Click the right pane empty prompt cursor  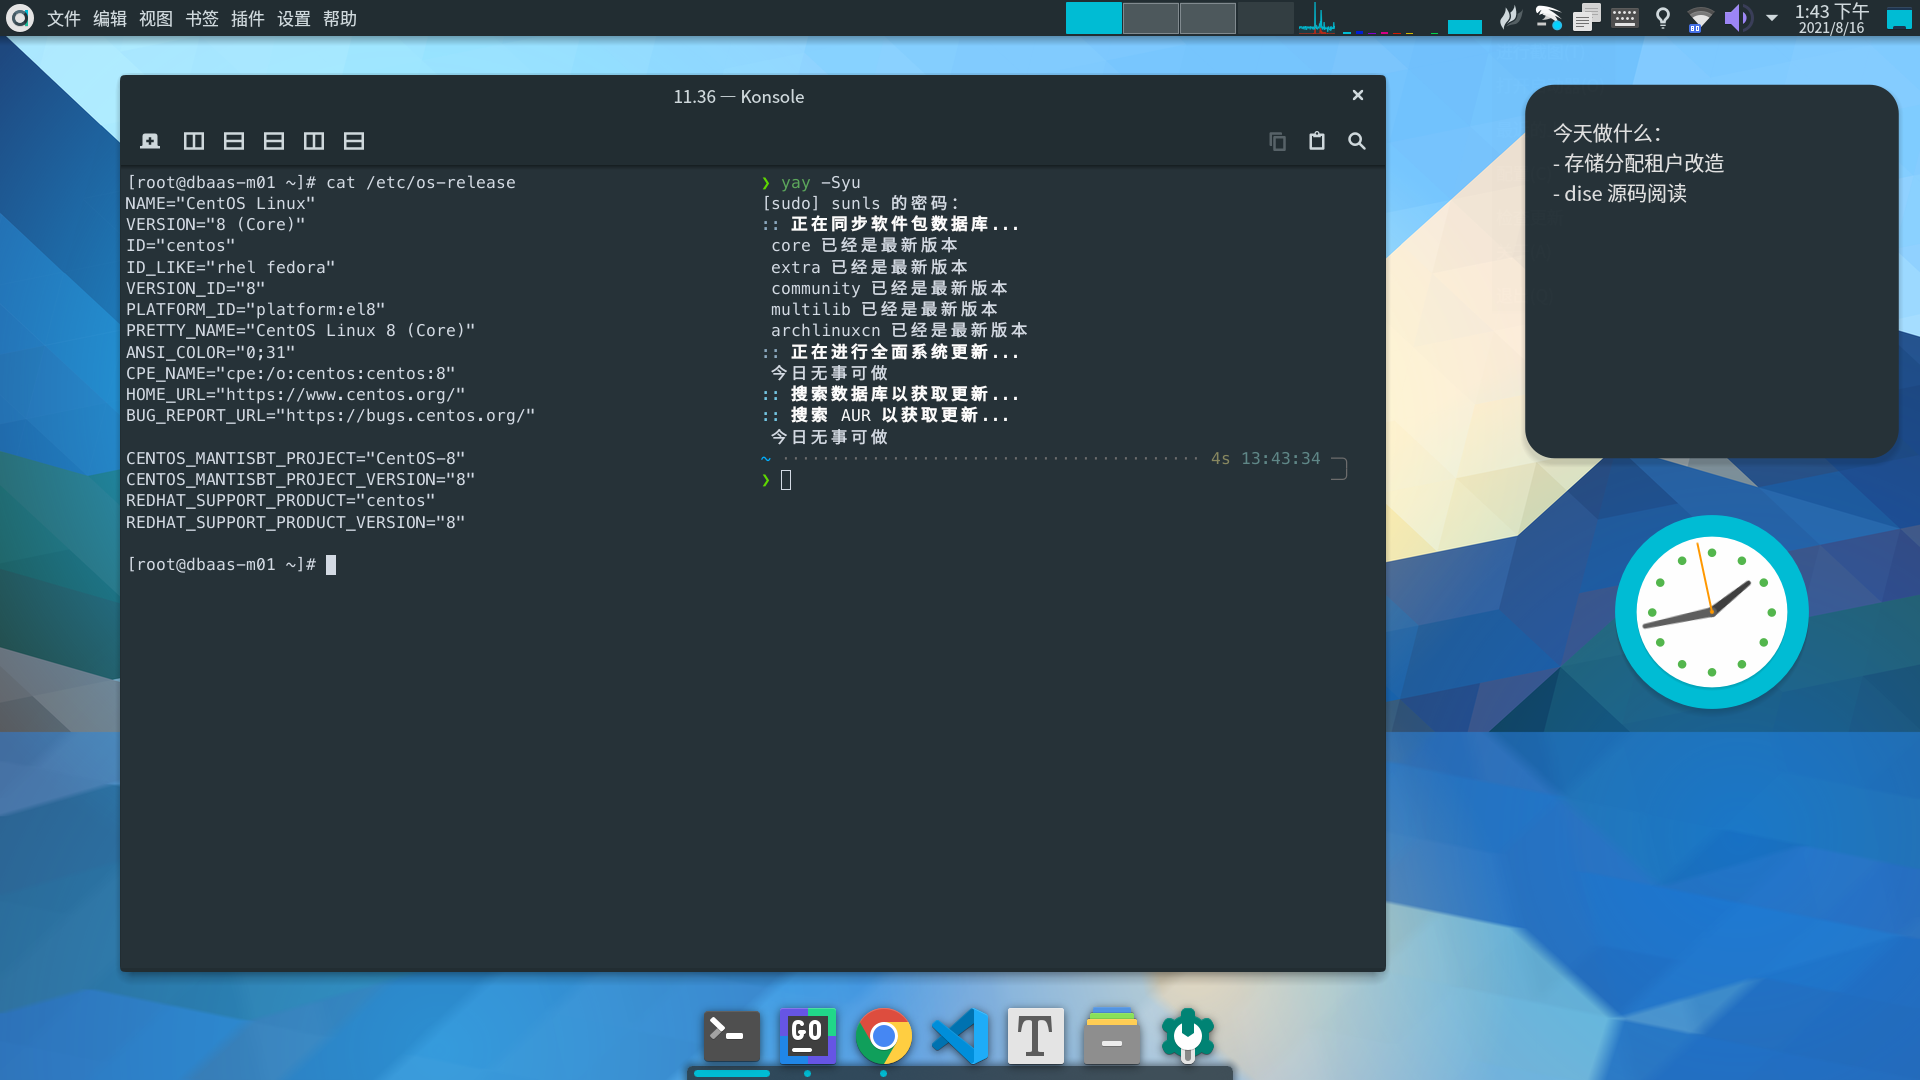pyautogui.click(x=786, y=480)
